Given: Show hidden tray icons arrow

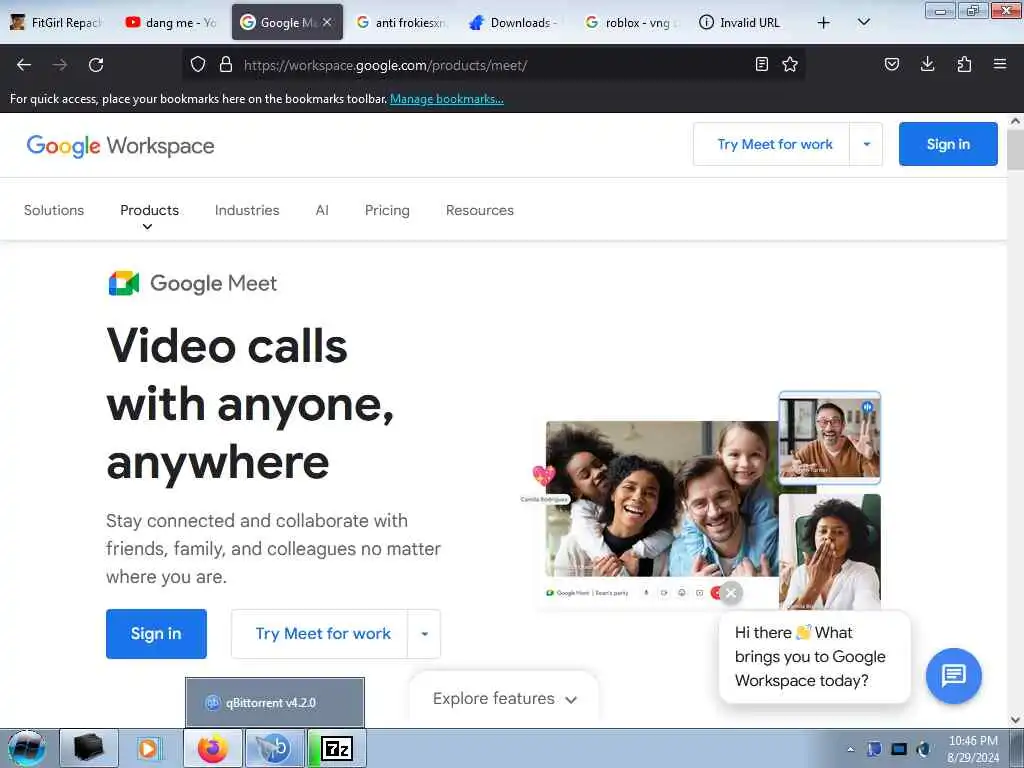Looking at the screenshot, I should 850,750.
